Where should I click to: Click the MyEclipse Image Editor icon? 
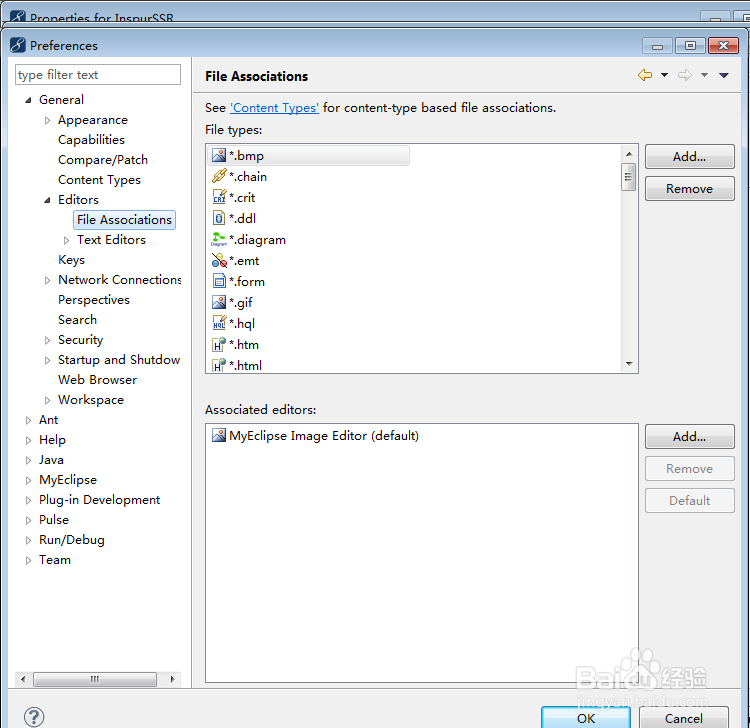219,435
